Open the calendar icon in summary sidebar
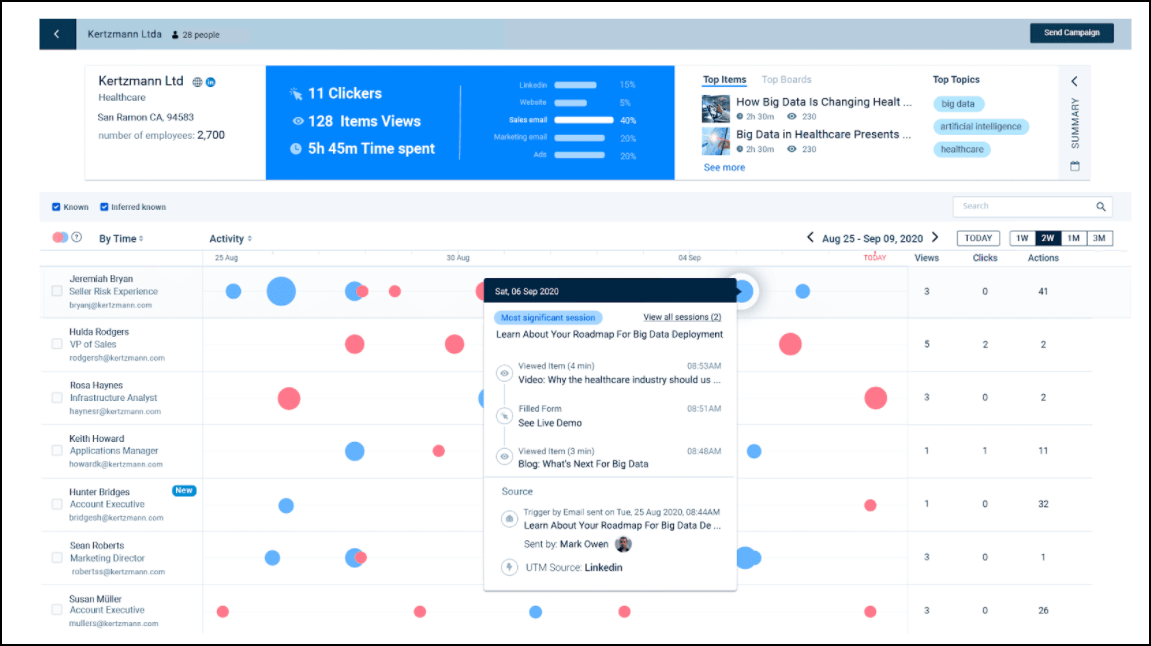Image resolution: width=1151 pixels, height=646 pixels. coord(1075,166)
